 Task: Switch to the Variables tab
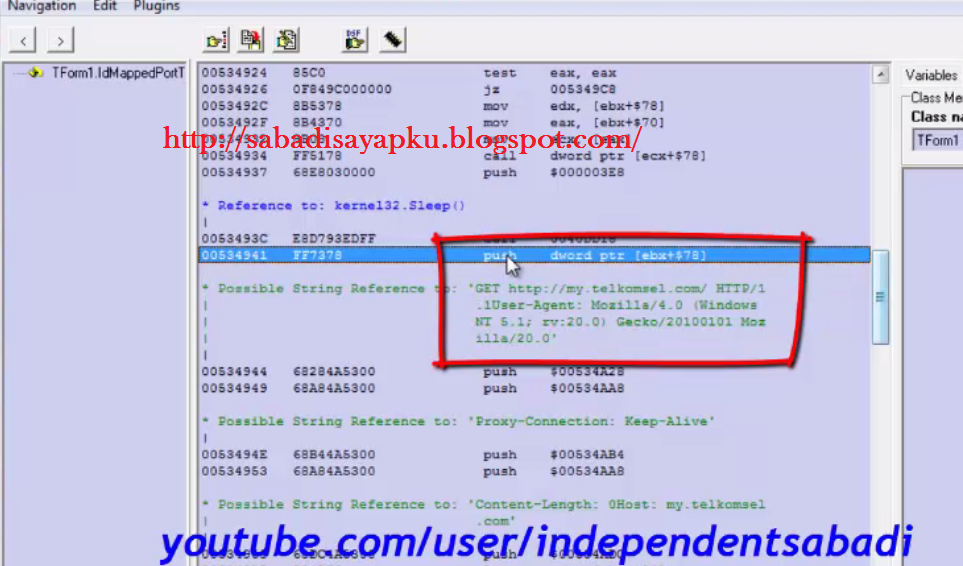932,75
